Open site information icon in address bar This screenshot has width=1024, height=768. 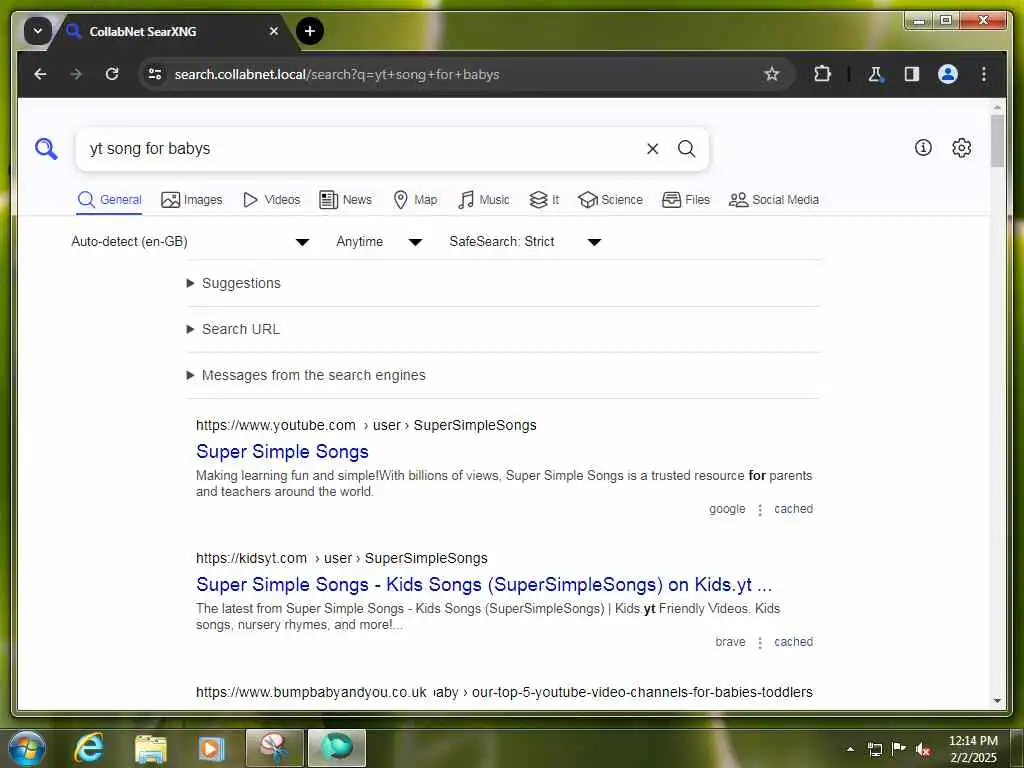pos(155,74)
